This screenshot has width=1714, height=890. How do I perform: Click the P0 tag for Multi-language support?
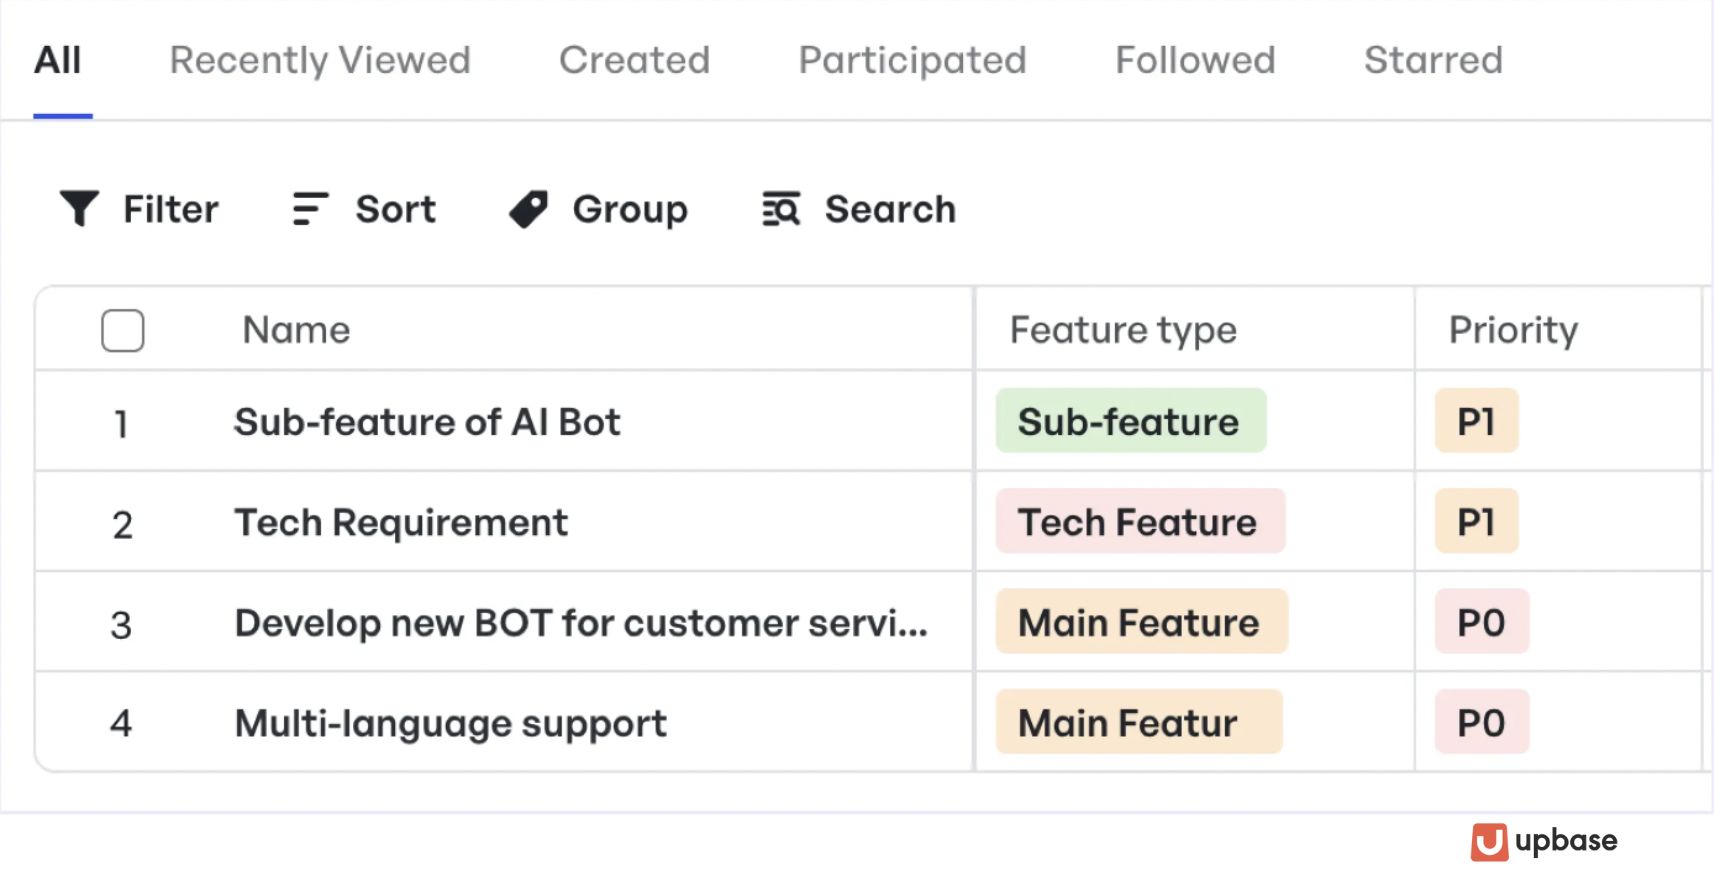click(1481, 722)
